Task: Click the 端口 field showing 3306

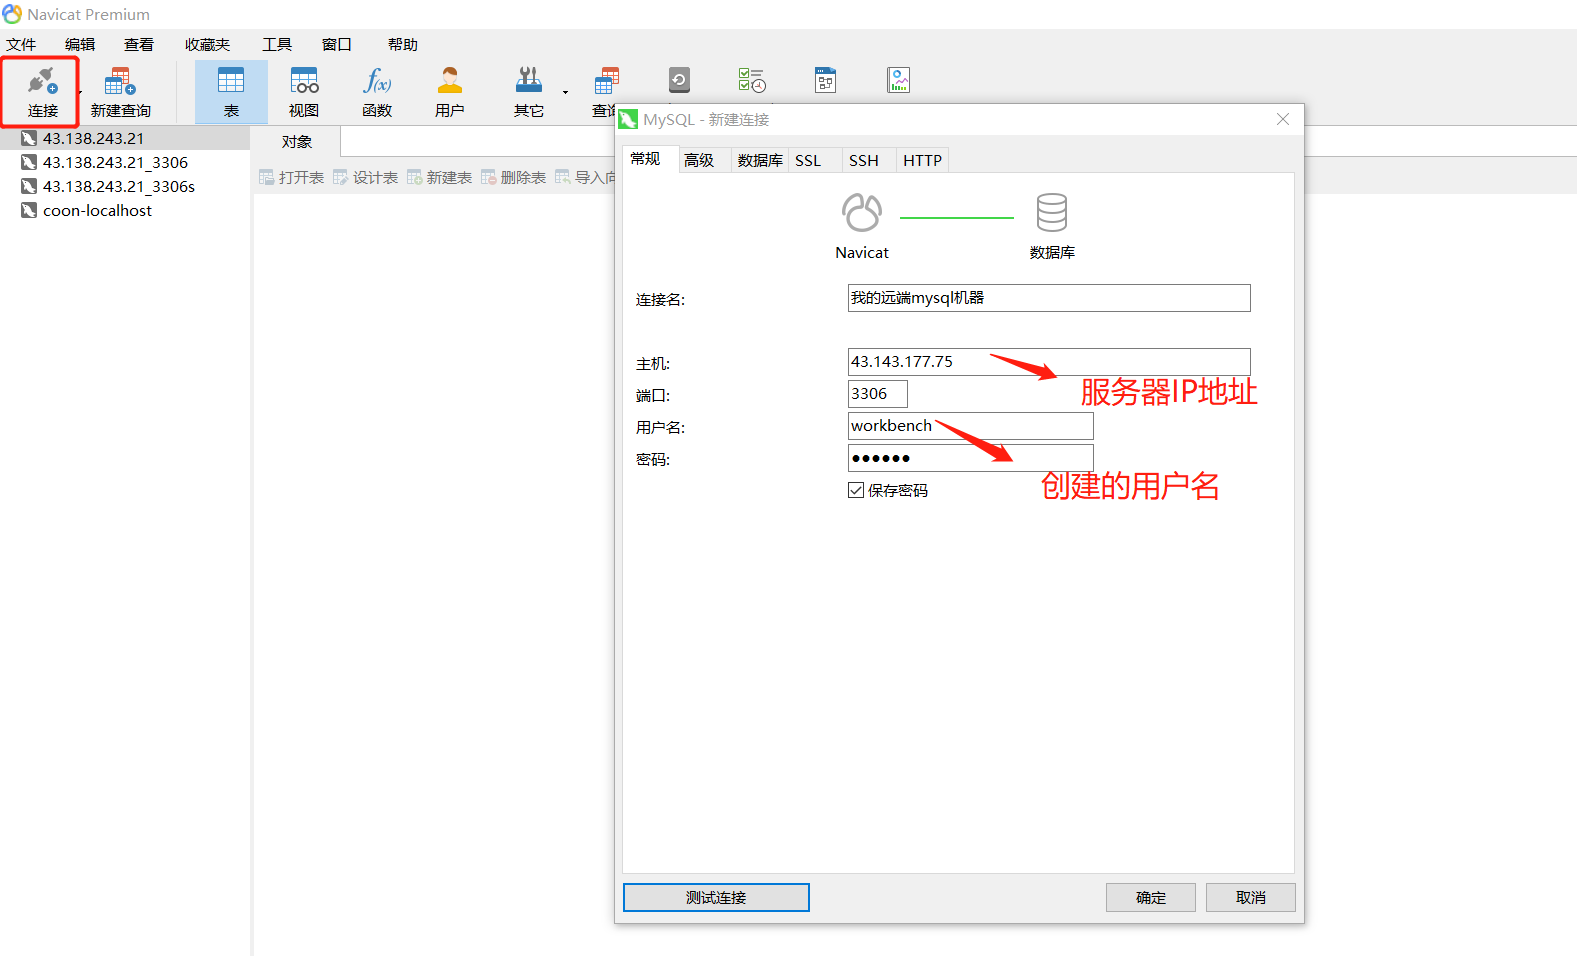Action: (878, 394)
